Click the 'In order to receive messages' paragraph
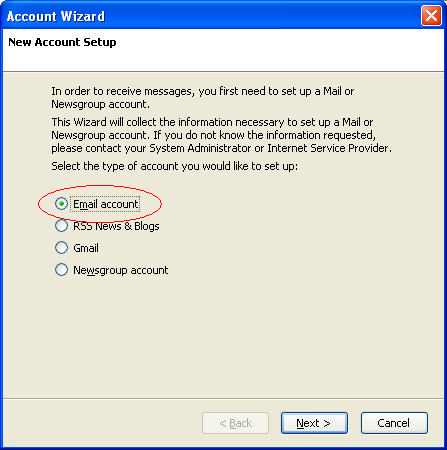Screen dimensions: 447x450 pos(203,97)
